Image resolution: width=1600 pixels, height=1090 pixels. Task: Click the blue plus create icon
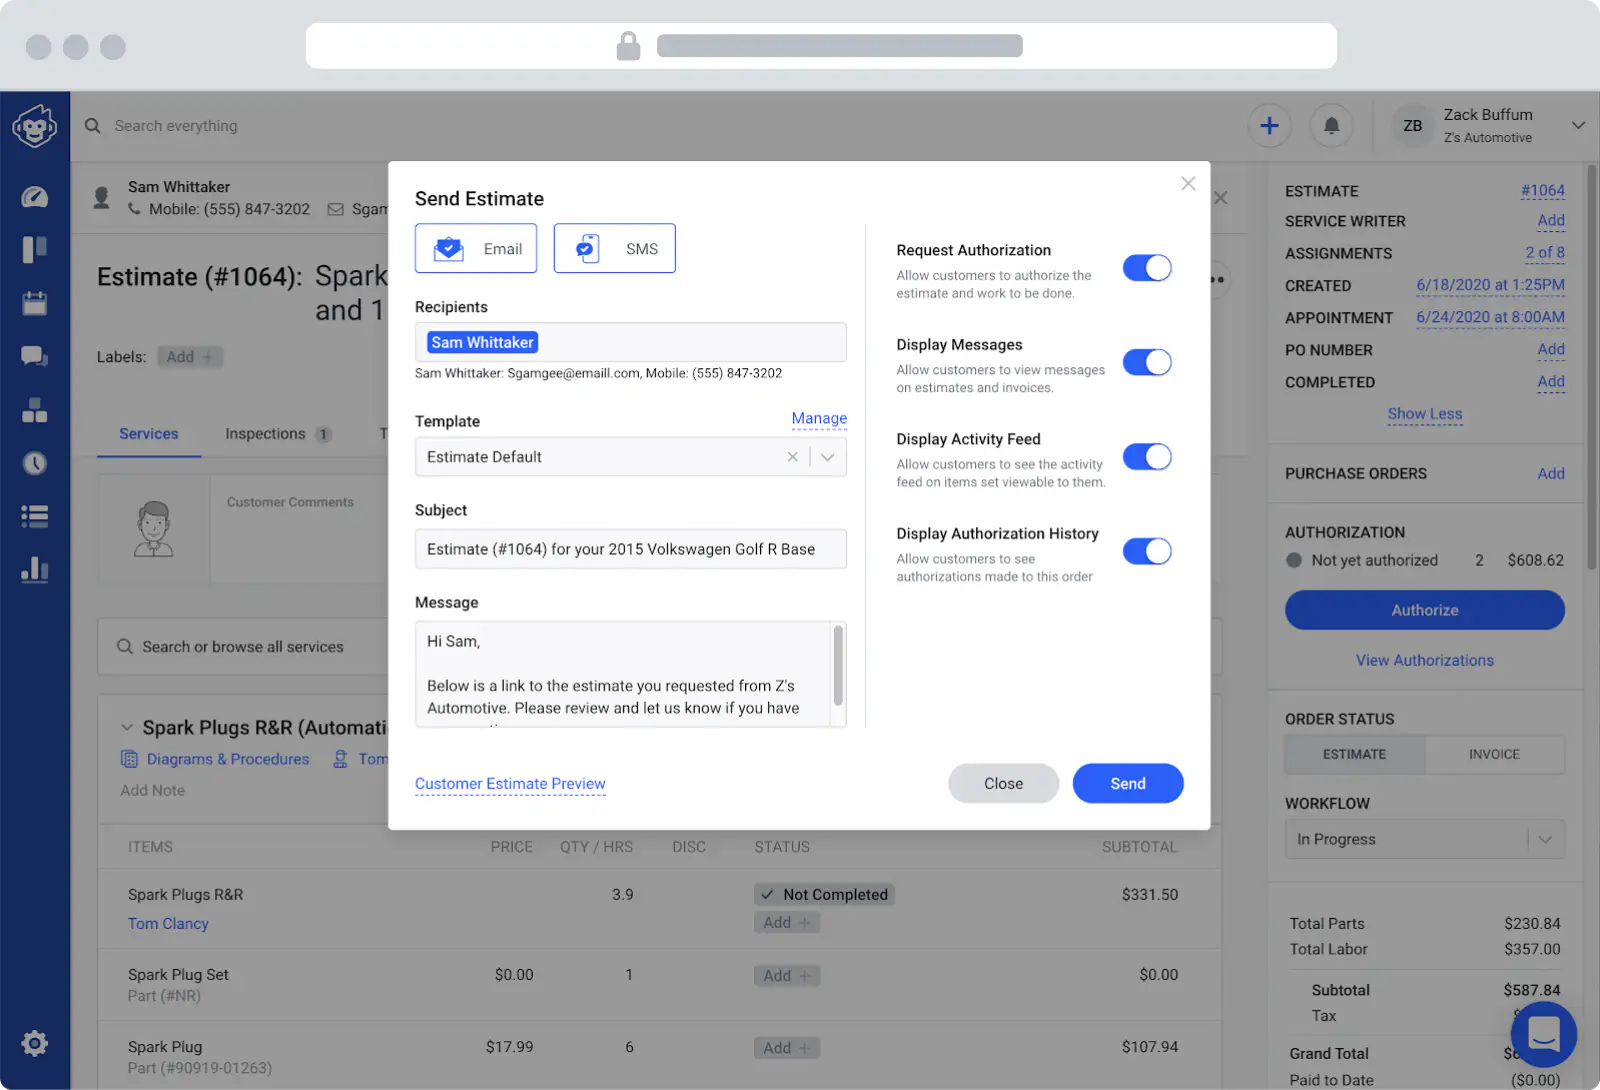[1269, 126]
